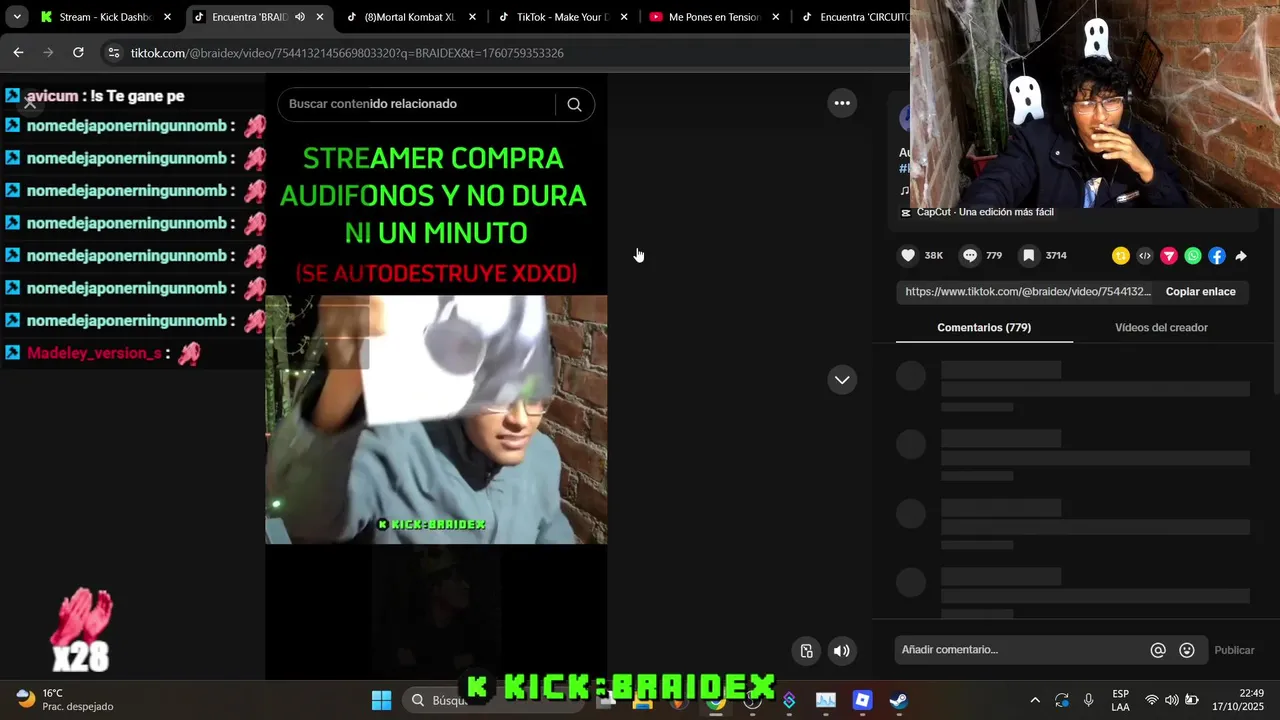Open the browser tab list dropdown
The width and height of the screenshot is (1280, 720).
[x=17, y=17]
